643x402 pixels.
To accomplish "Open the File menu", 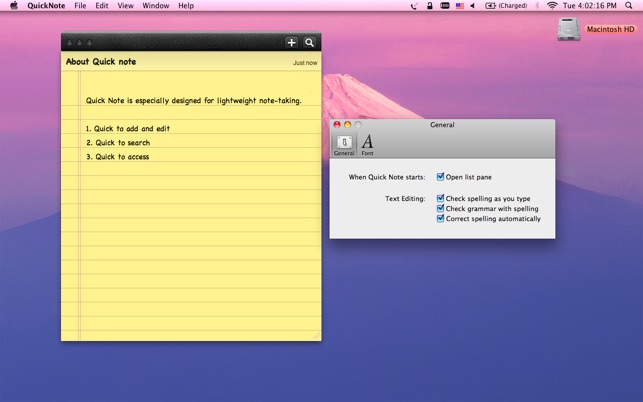I will coord(80,6).
